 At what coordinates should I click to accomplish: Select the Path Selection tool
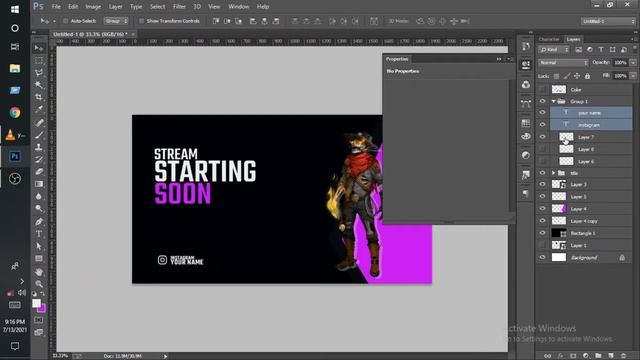click(39, 246)
